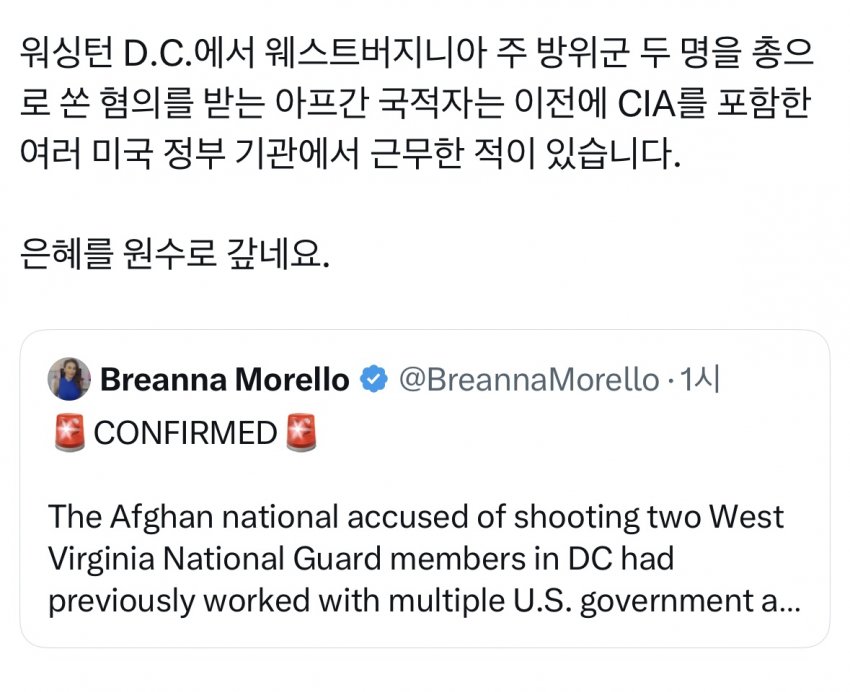Click the blue verified checkmark badge
Image resolution: width=850 pixels, height=692 pixels.
coord(374,379)
